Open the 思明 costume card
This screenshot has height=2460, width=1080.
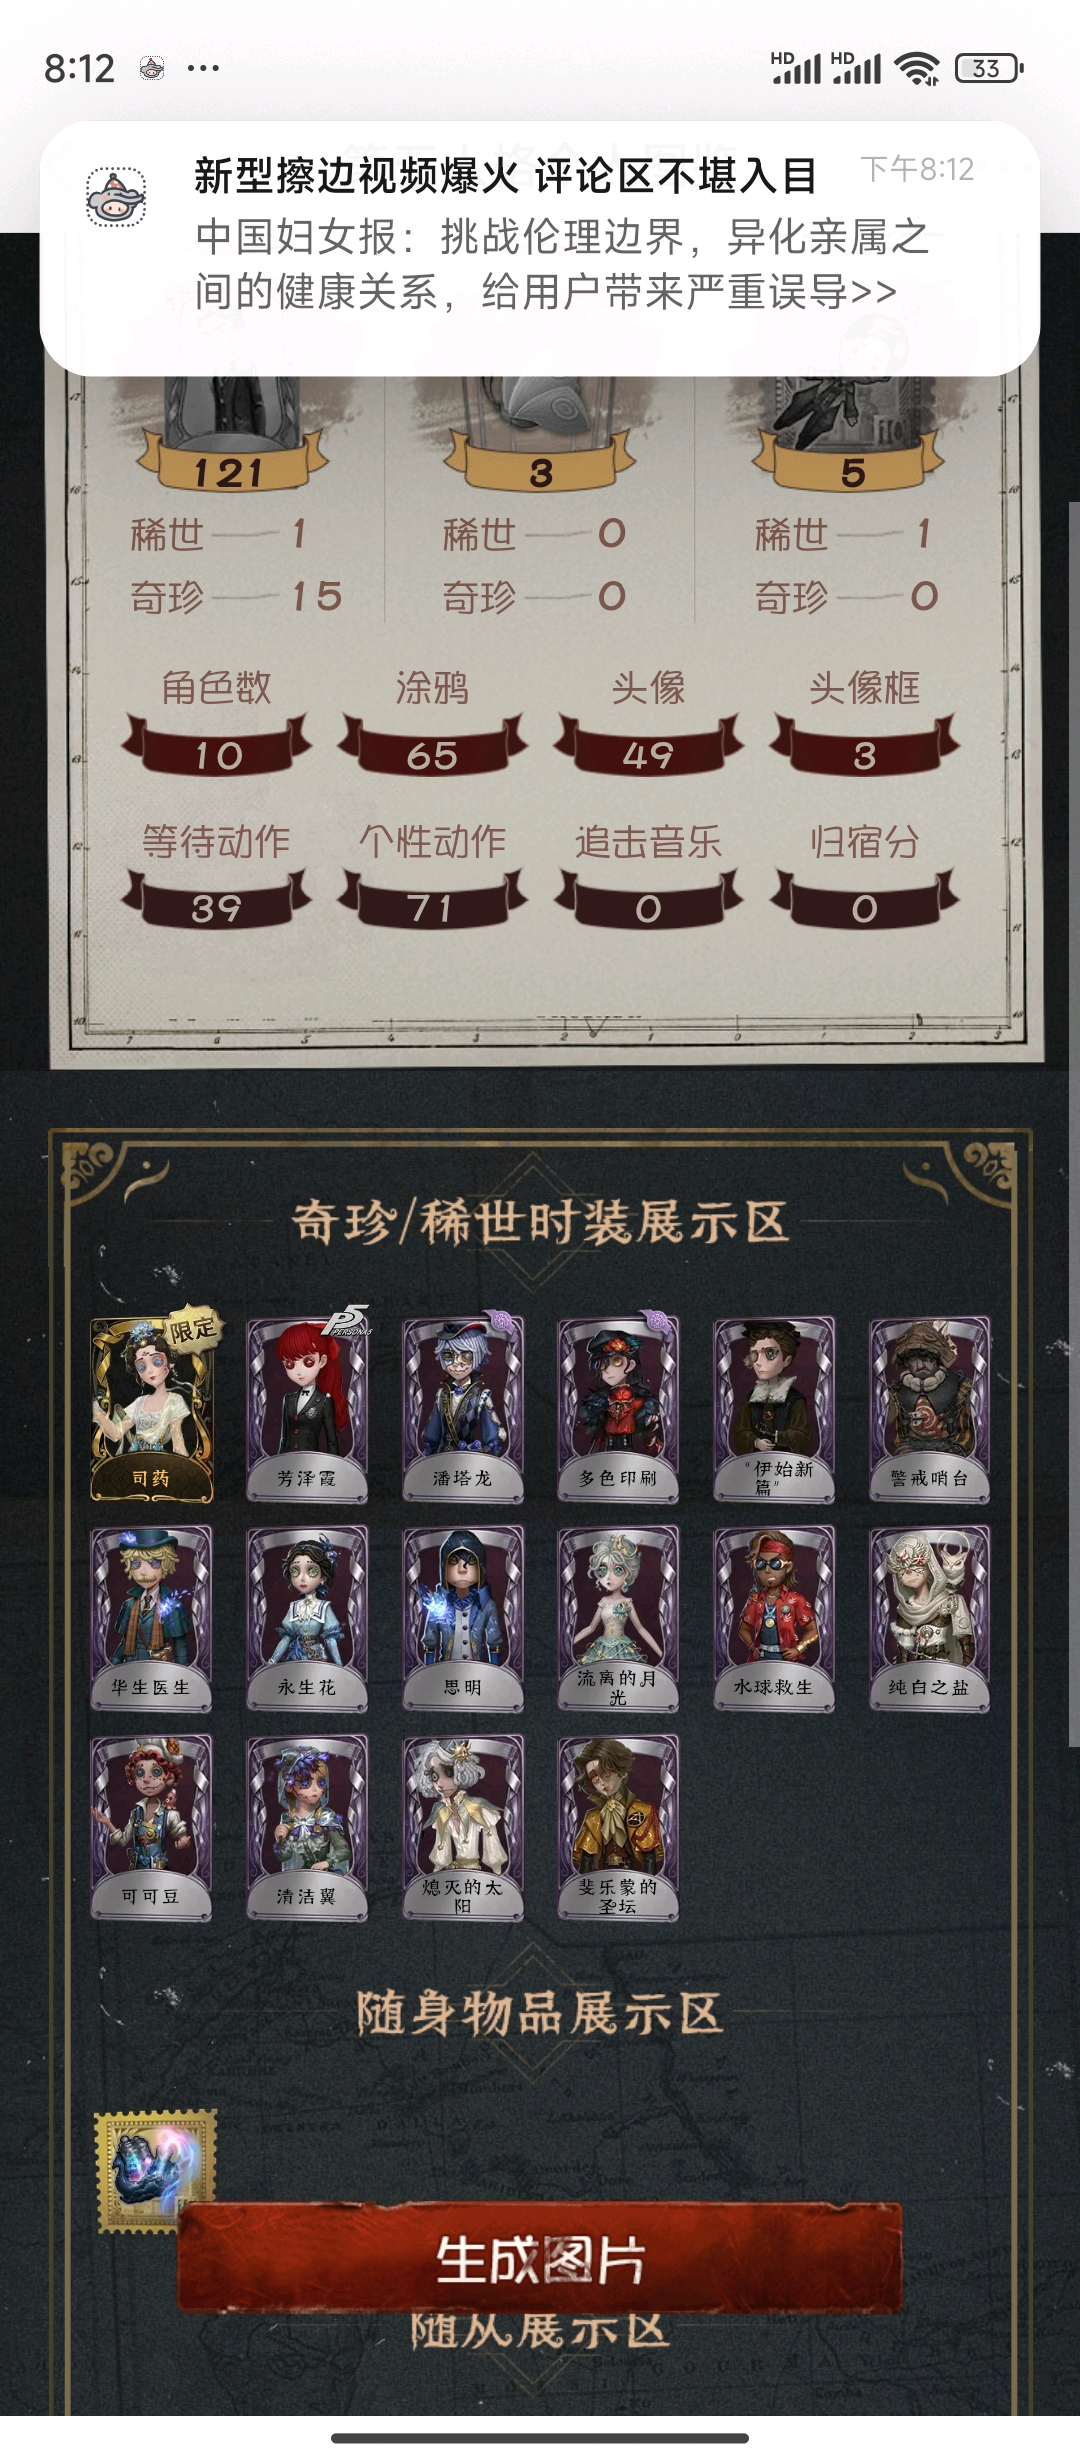[x=463, y=1619]
